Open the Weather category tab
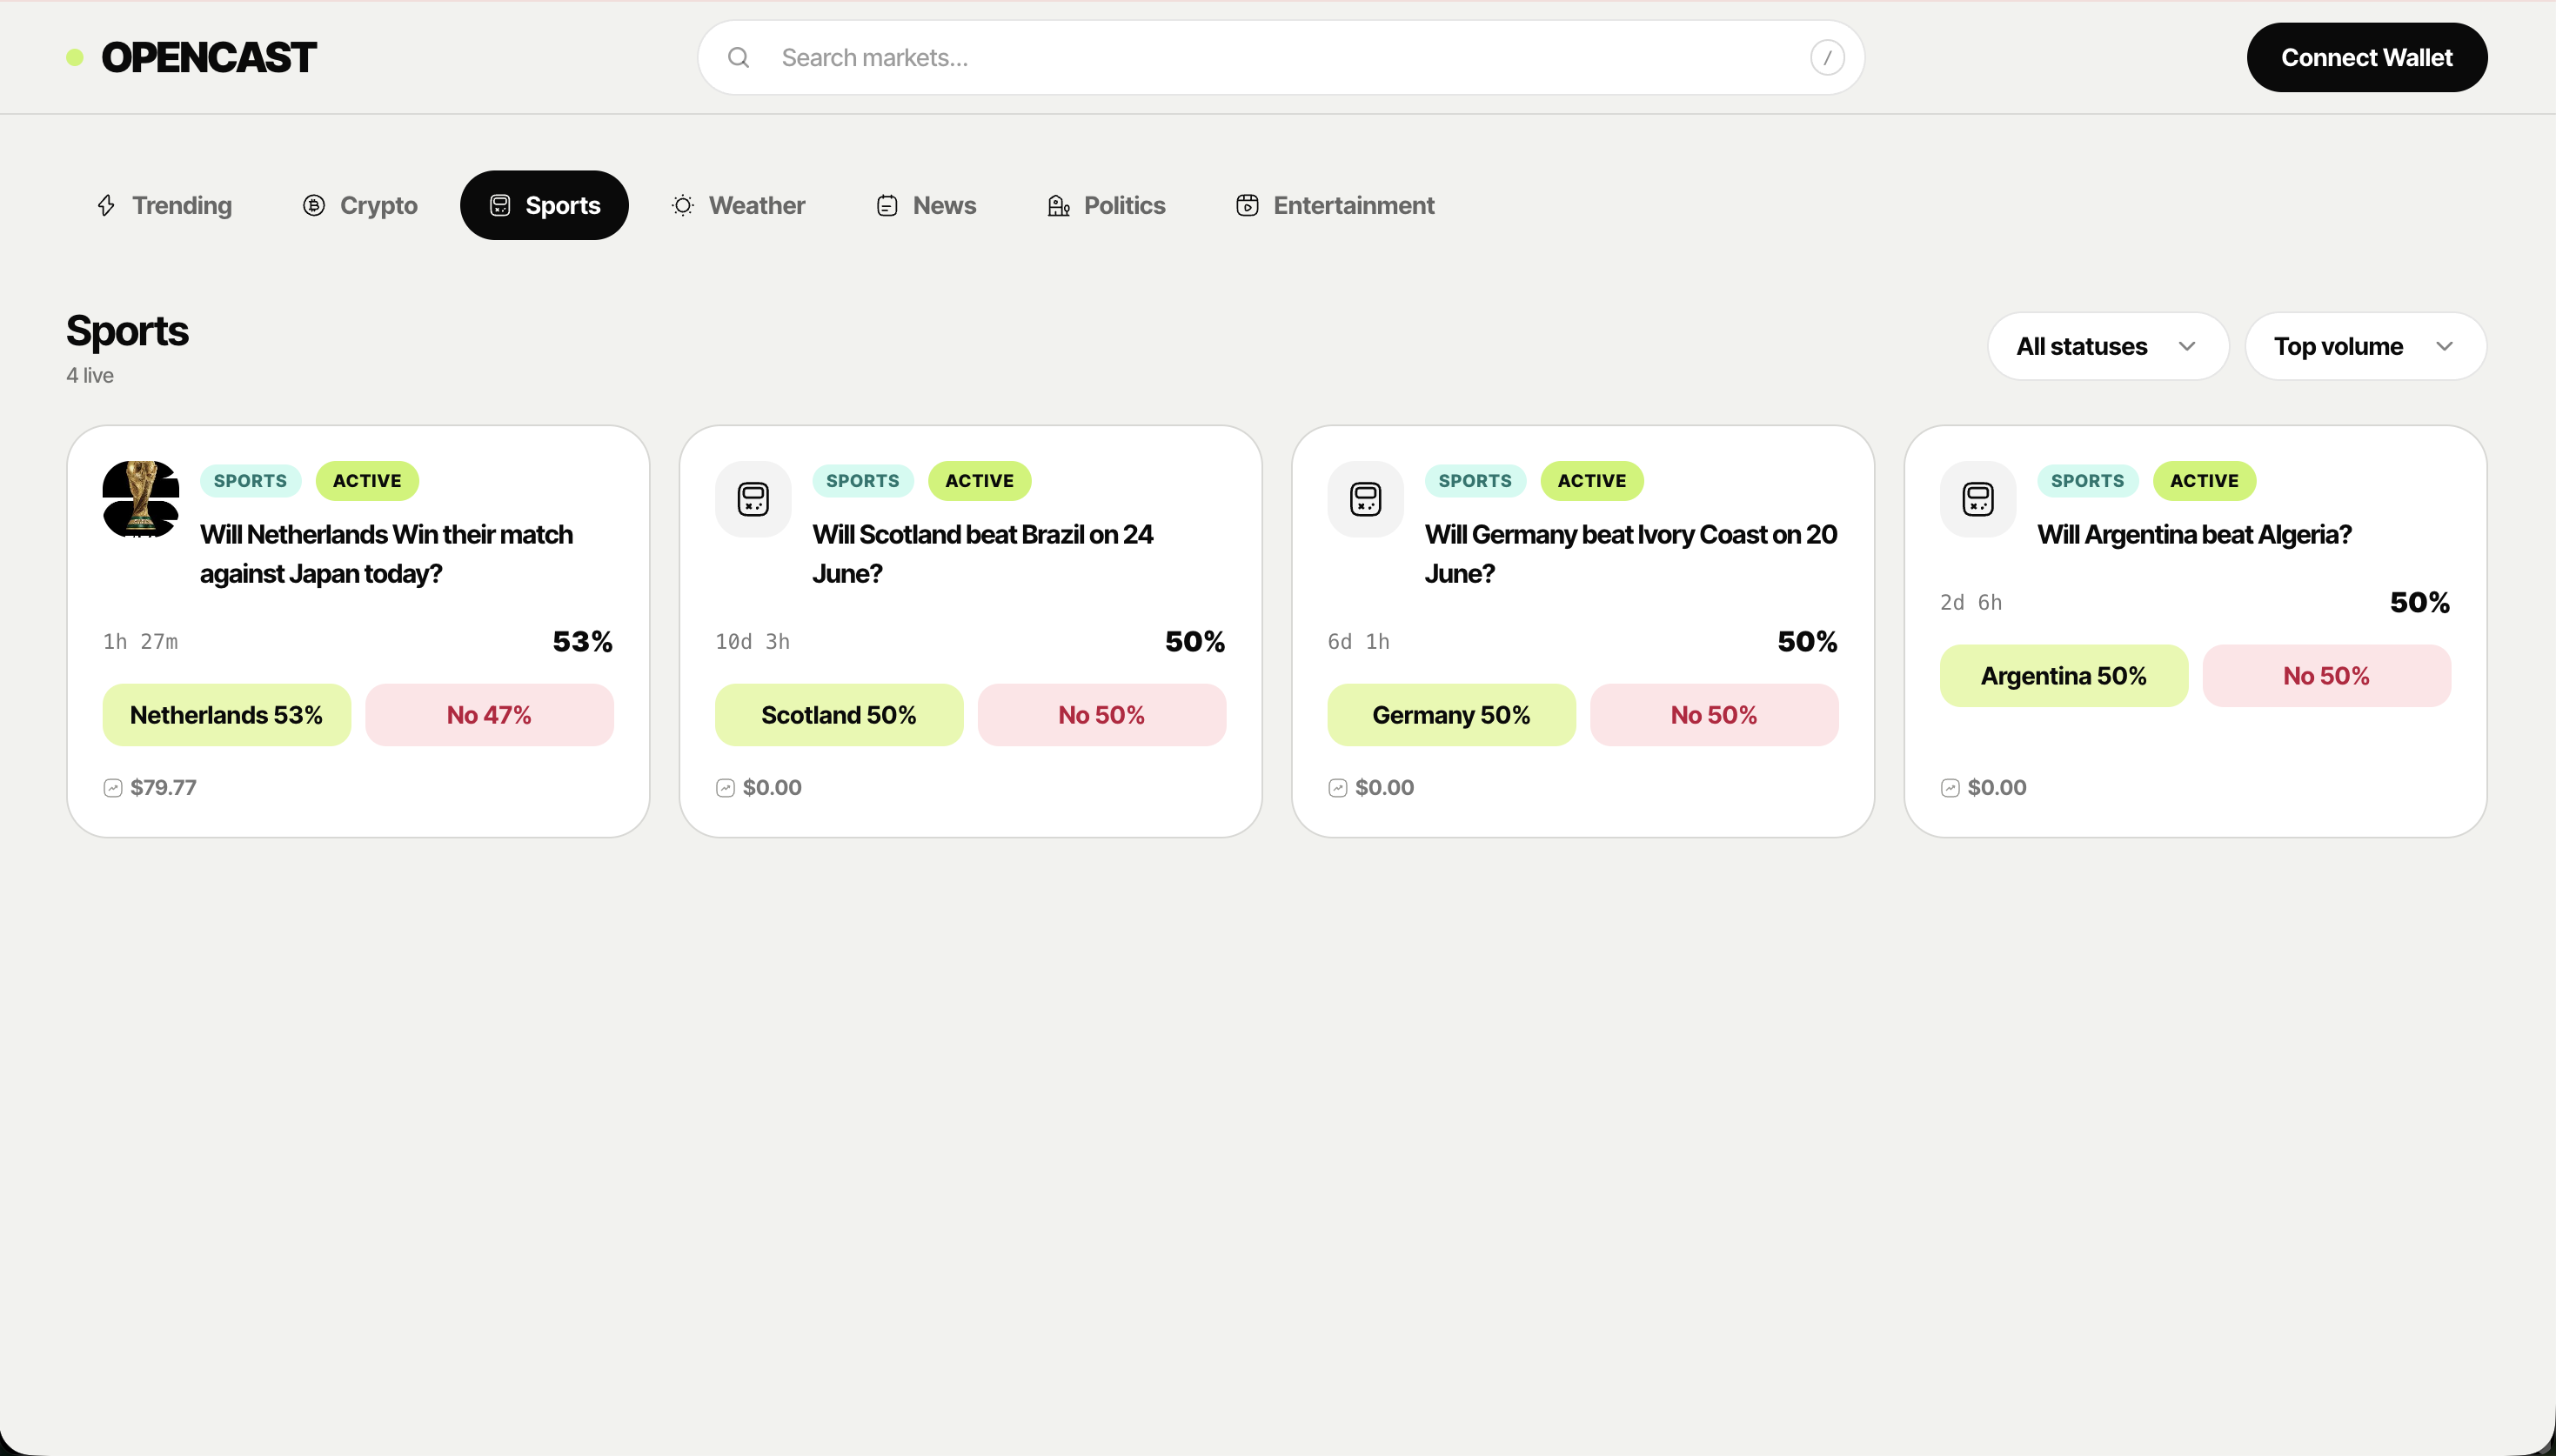The image size is (2556, 1456). [738, 206]
